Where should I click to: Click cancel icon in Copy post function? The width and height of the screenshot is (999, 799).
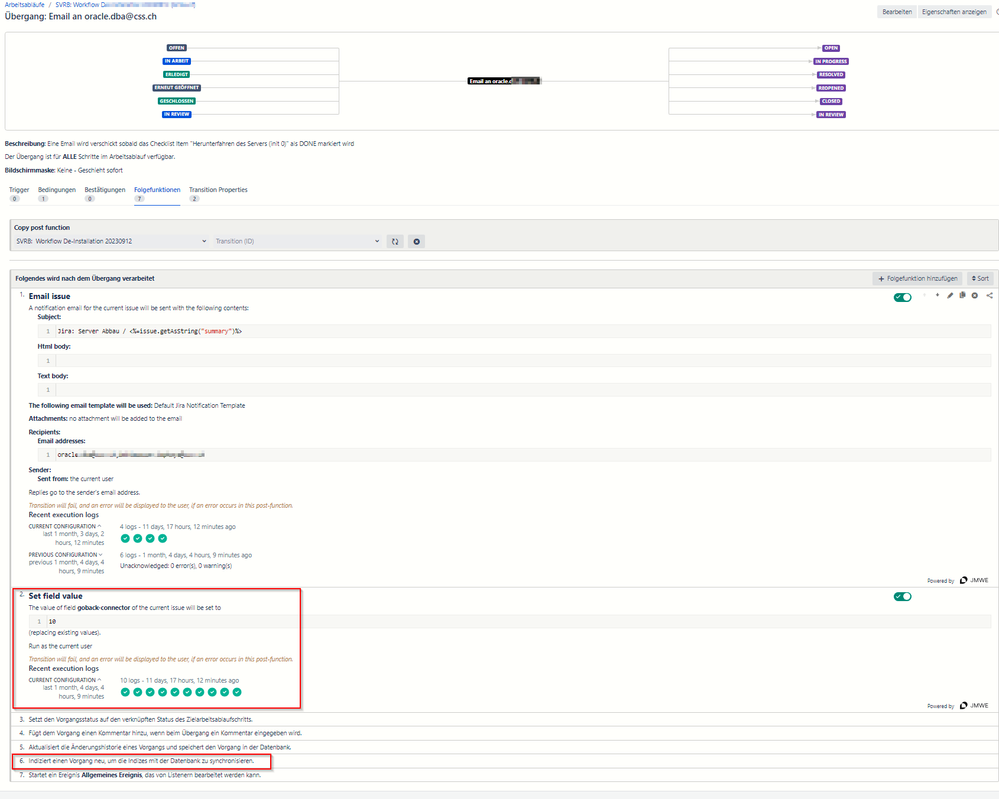click(417, 241)
